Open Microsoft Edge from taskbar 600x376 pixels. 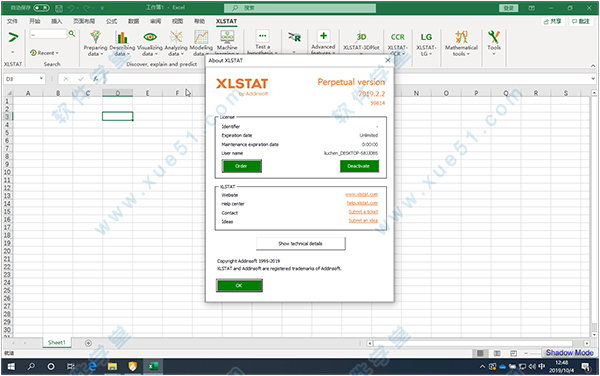pyautogui.click(x=92, y=366)
